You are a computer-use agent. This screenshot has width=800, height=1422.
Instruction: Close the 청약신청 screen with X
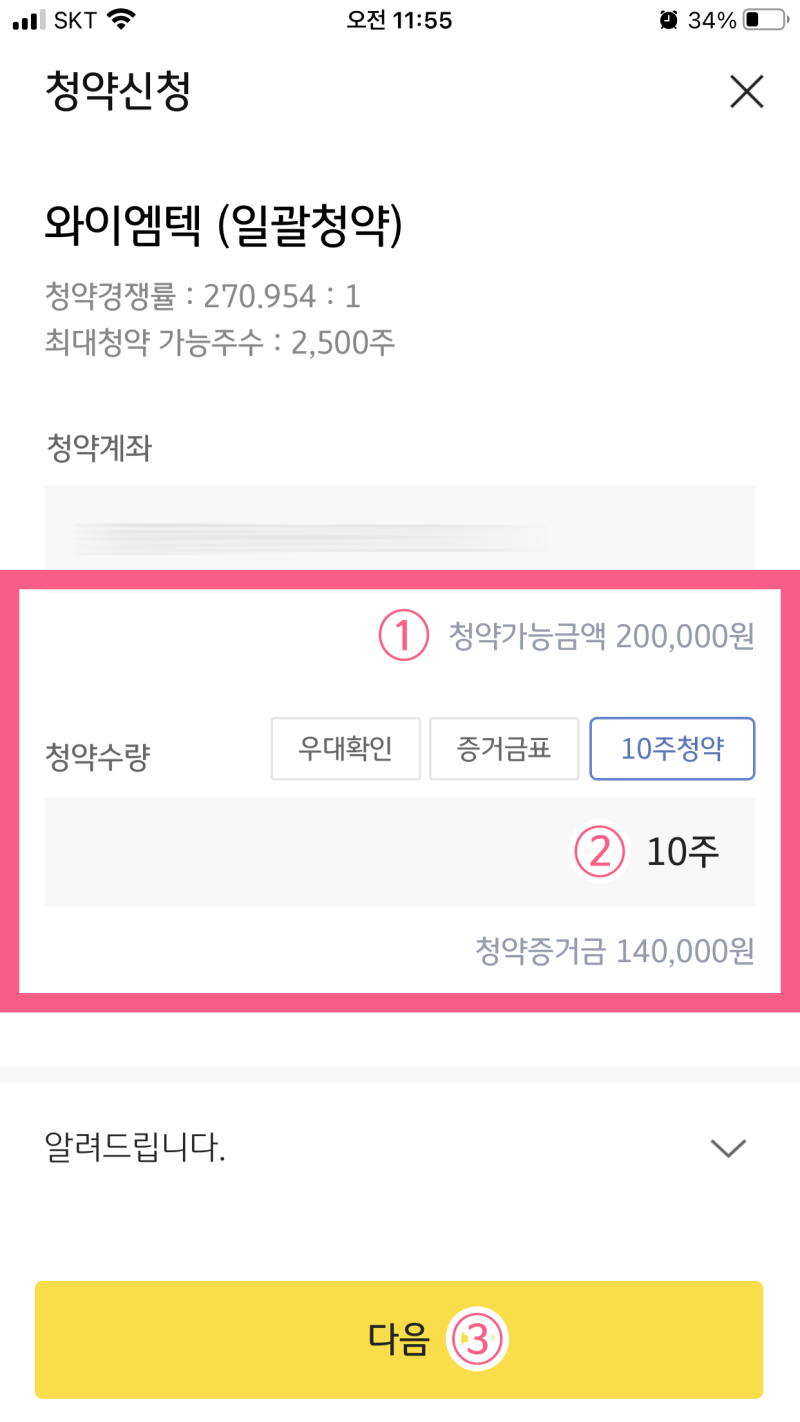click(746, 92)
